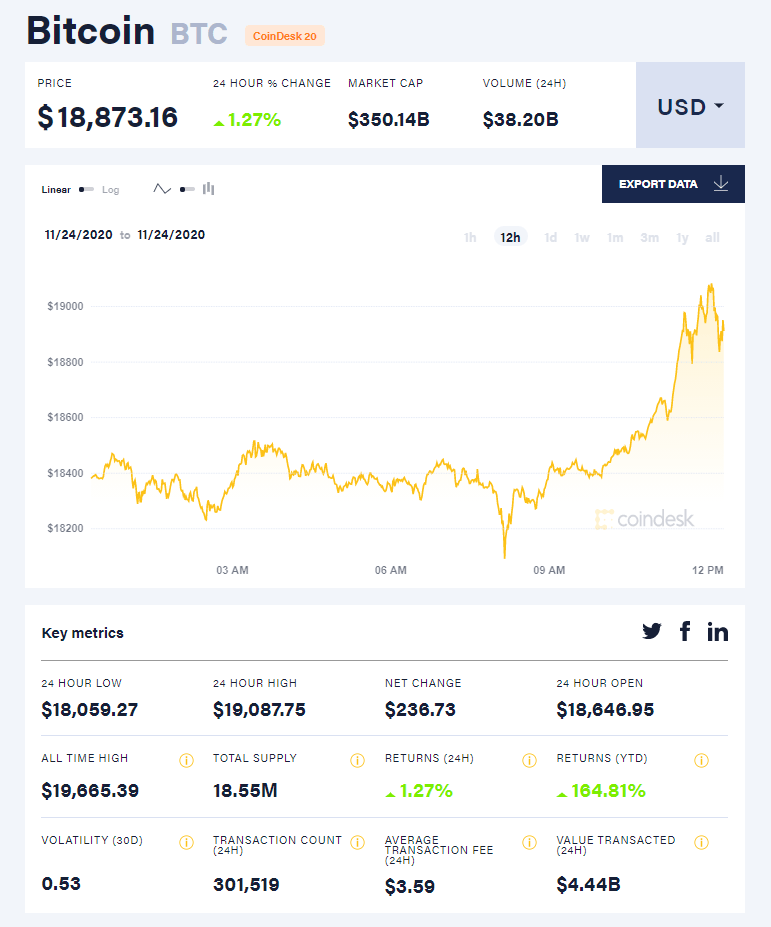Open the end date picker

click(171, 235)
